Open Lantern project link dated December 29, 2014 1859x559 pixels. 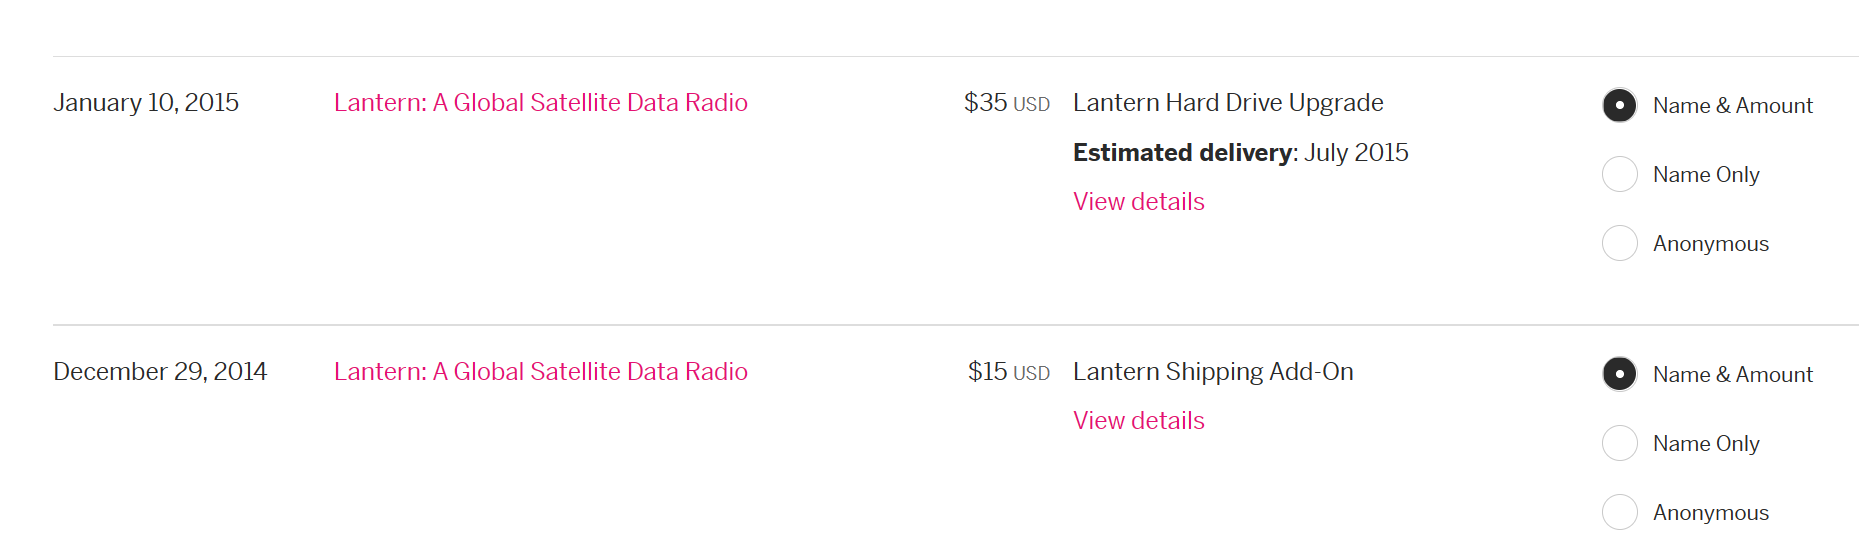pos(541,372)
